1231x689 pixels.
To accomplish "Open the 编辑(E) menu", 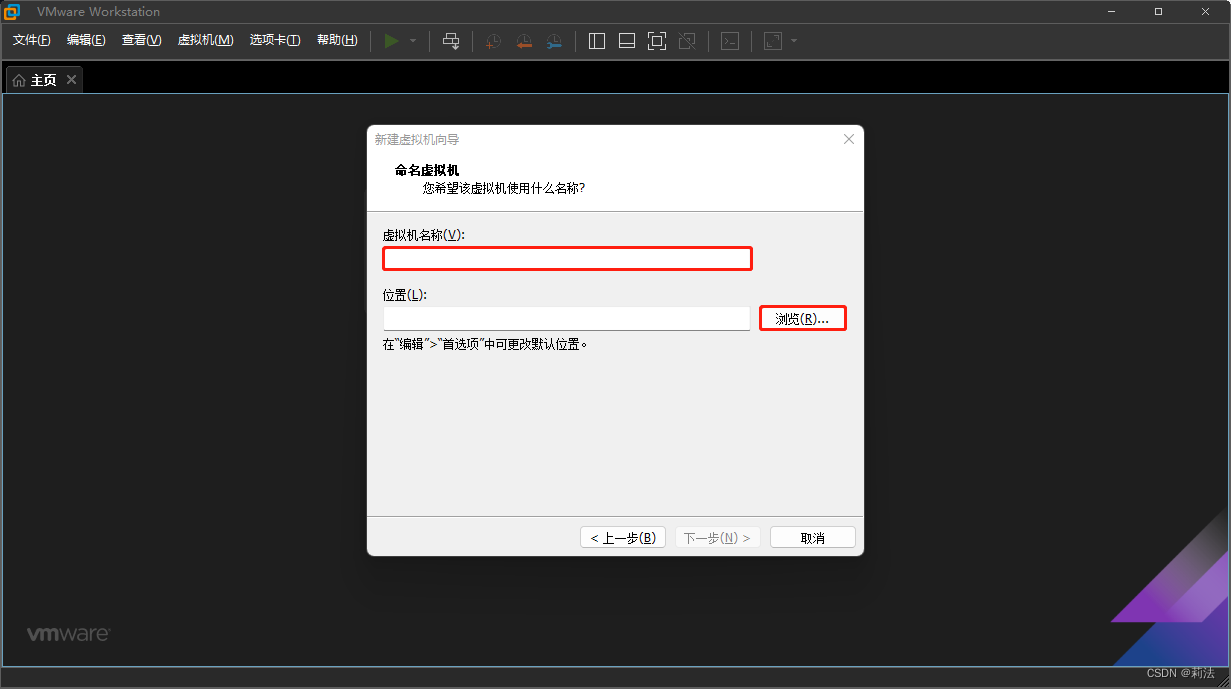I will 86,40.
